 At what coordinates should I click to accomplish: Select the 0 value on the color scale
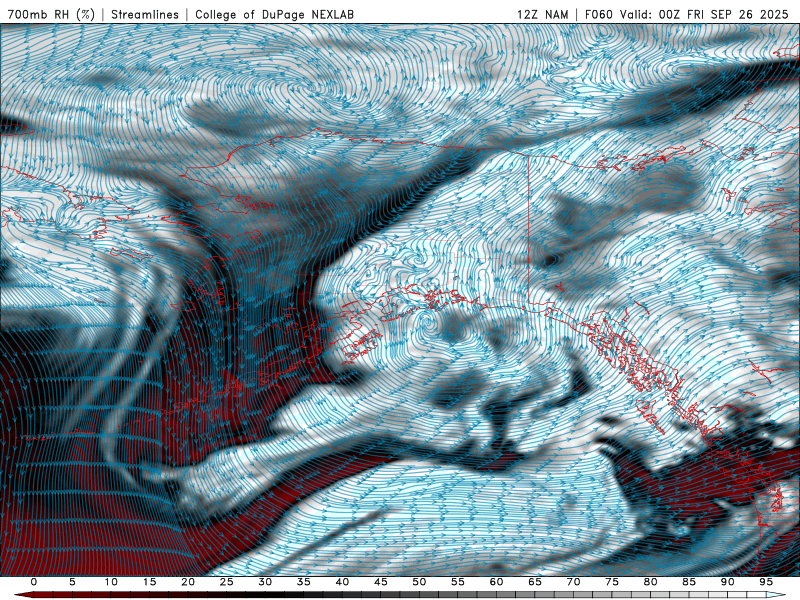point(34,582)
